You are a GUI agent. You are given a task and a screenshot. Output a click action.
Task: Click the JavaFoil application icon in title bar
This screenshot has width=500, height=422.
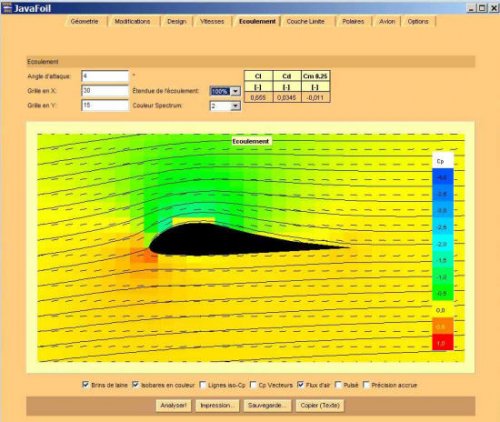click(7, 8)
